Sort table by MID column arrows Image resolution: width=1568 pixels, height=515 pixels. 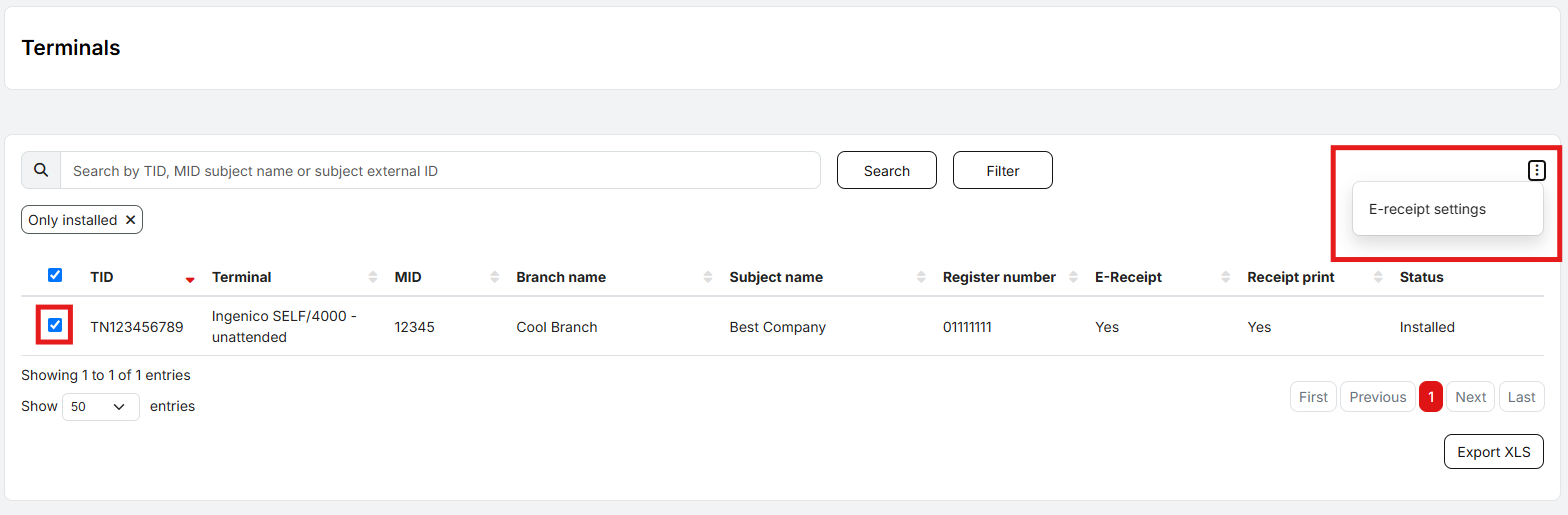coord(495,277)
